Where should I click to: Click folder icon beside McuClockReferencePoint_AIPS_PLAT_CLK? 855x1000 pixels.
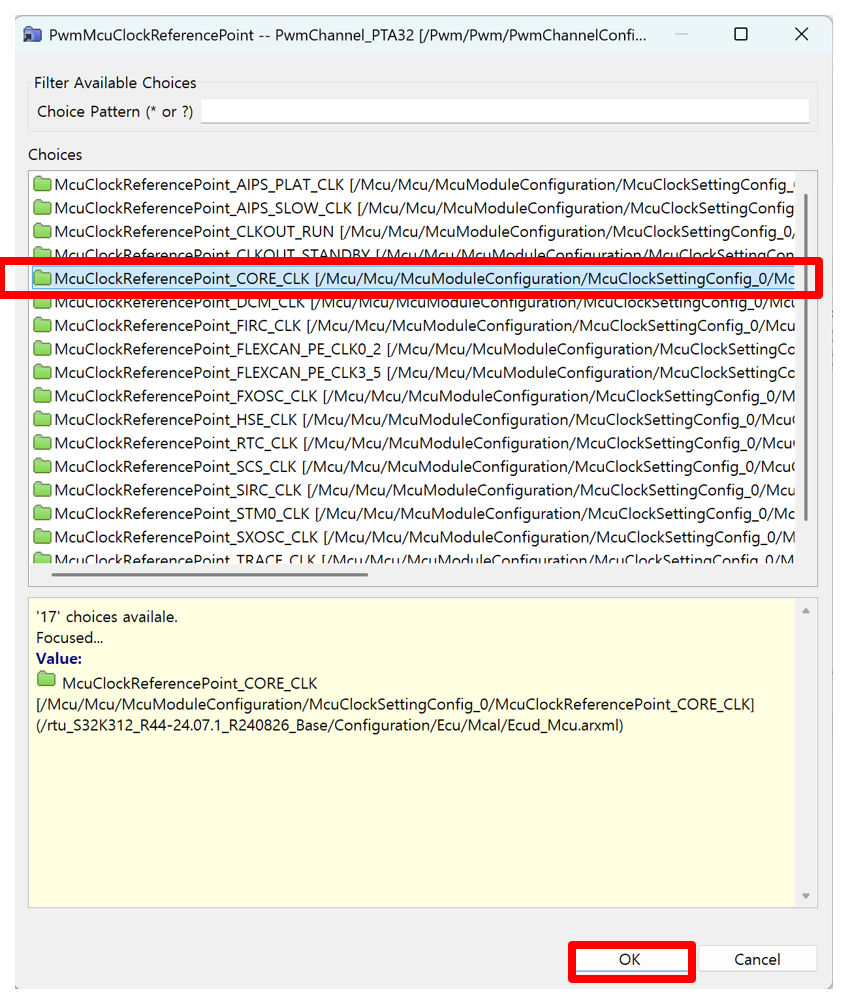pos(42,184)
